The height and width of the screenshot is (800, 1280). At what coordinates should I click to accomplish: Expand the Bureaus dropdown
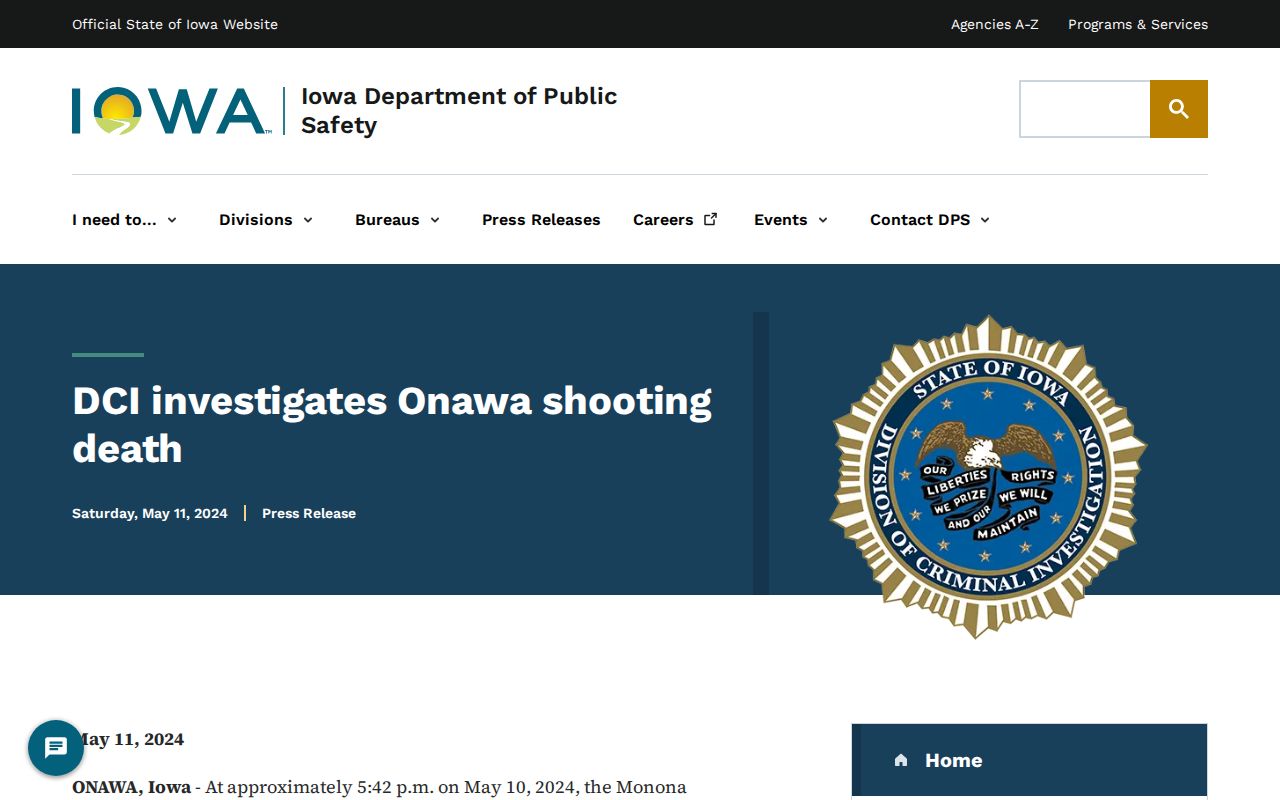point(398,220)
